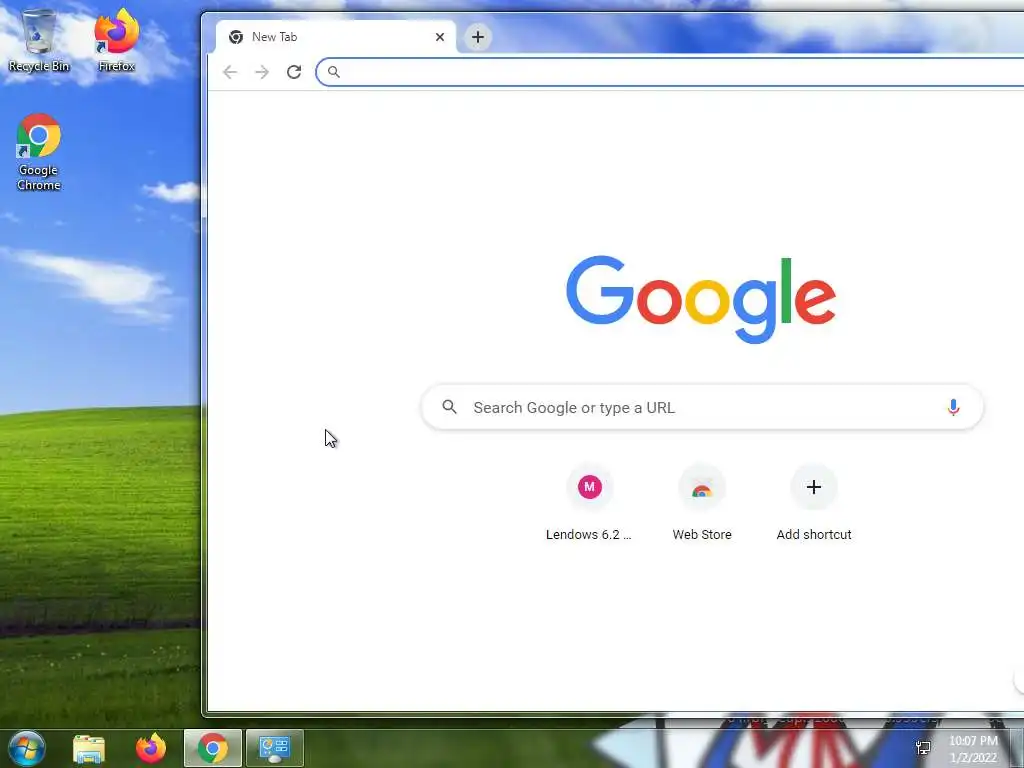Screen dimensions: 1024x768
Task: Open the Web Store shortcut
Action: click(702, 504)
